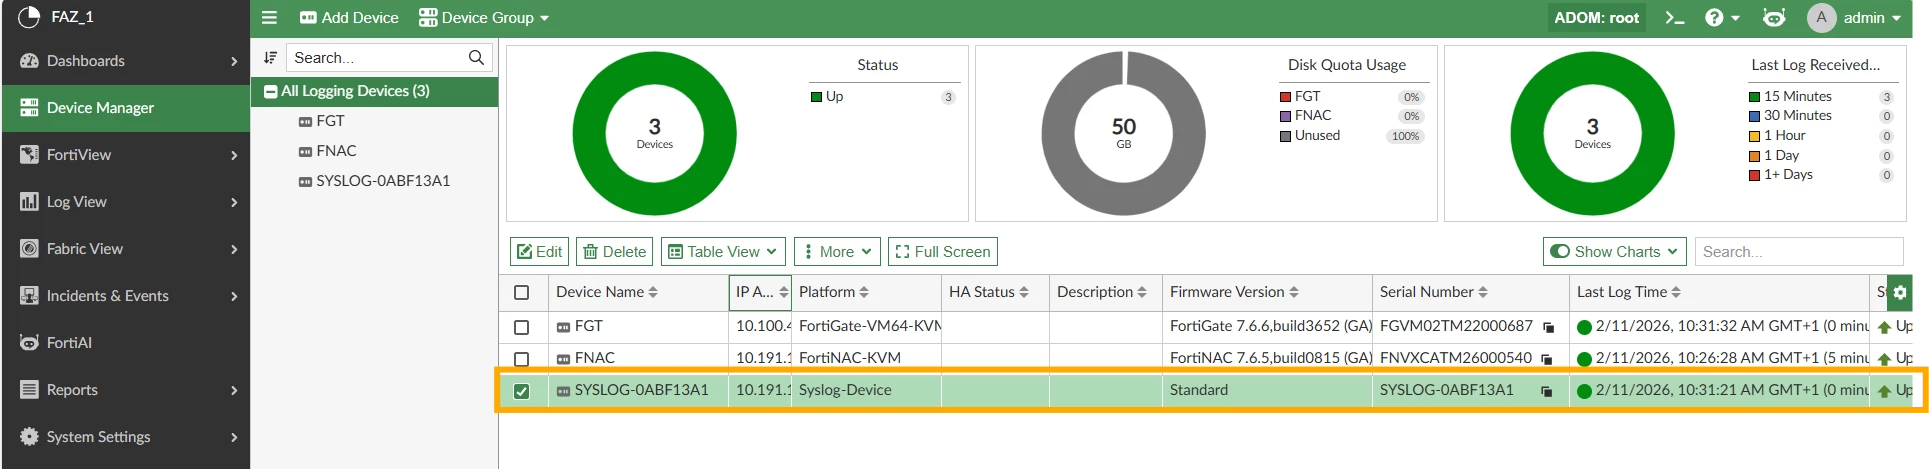Click the Add Device button
The width and height of the screenshot is (1929, 469).
349,18
